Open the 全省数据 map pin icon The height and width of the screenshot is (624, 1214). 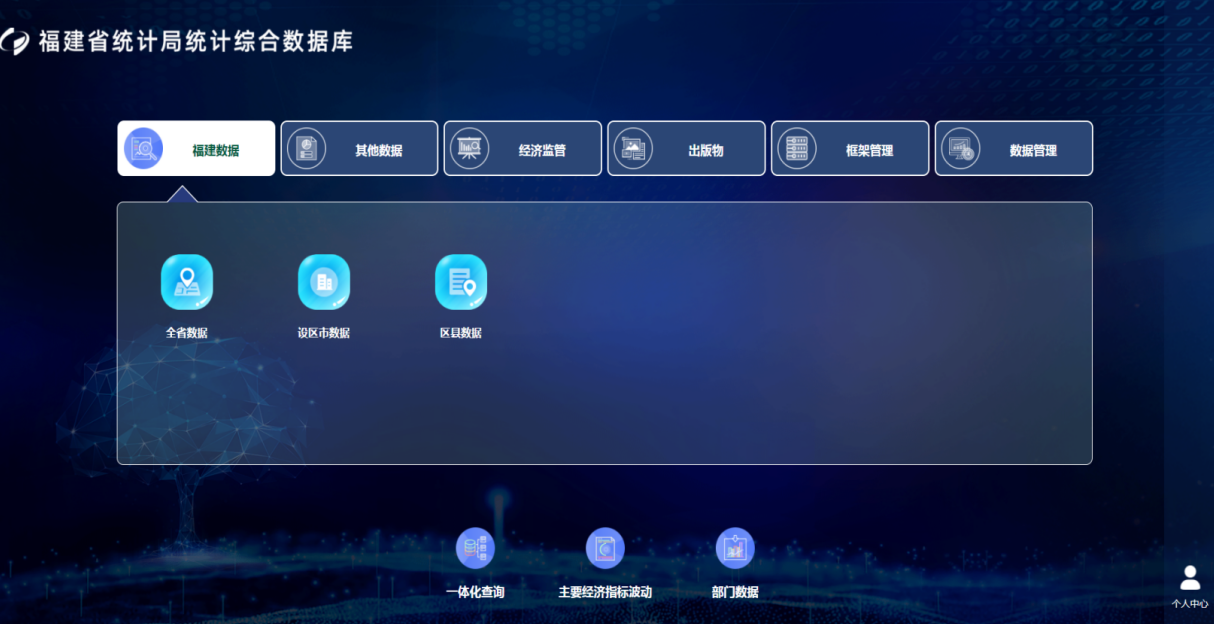coord(187,282)
